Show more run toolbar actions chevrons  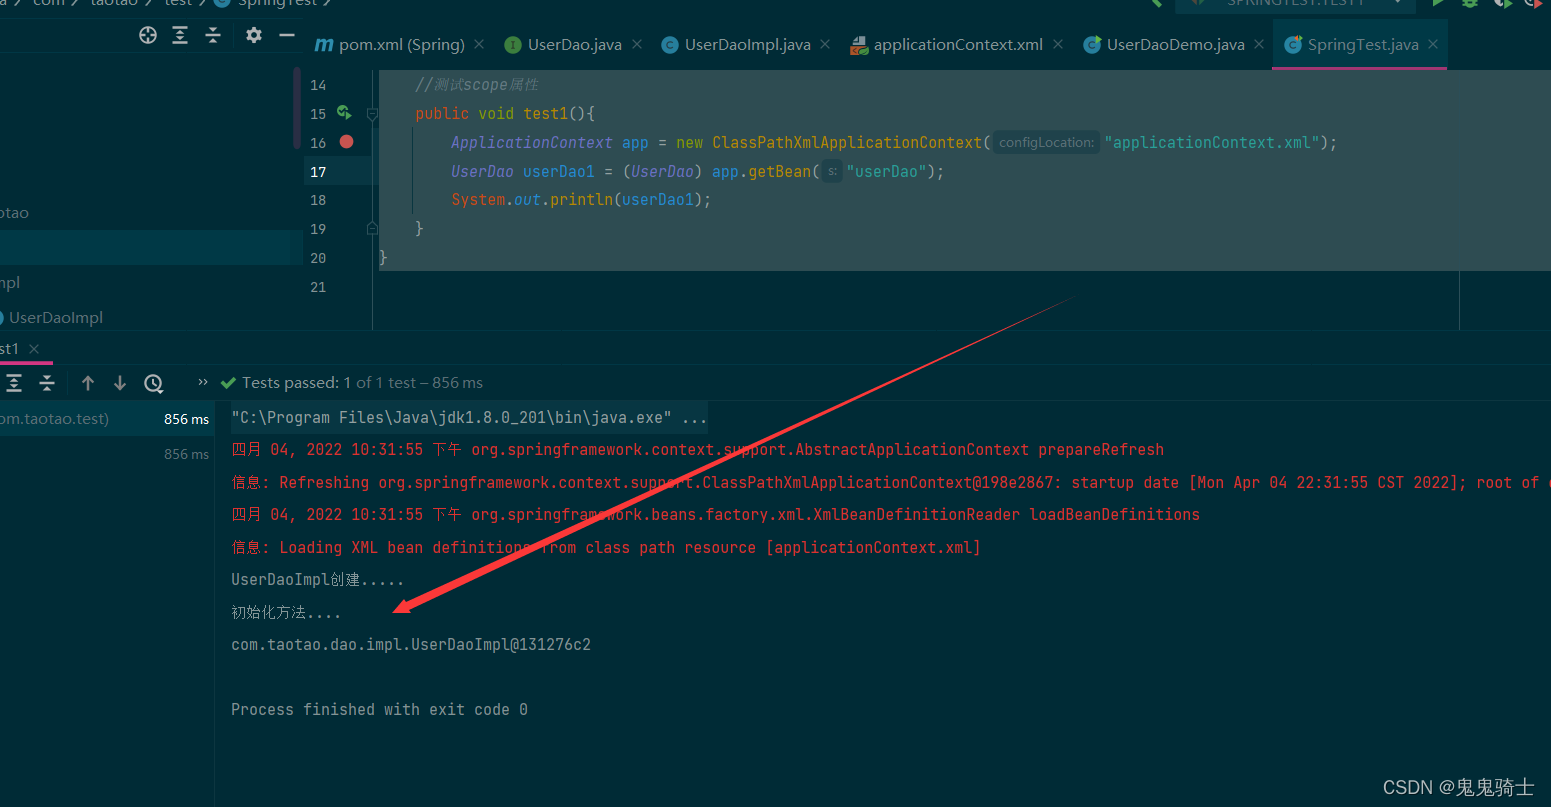pyautogui.click(x=203, y=382)
